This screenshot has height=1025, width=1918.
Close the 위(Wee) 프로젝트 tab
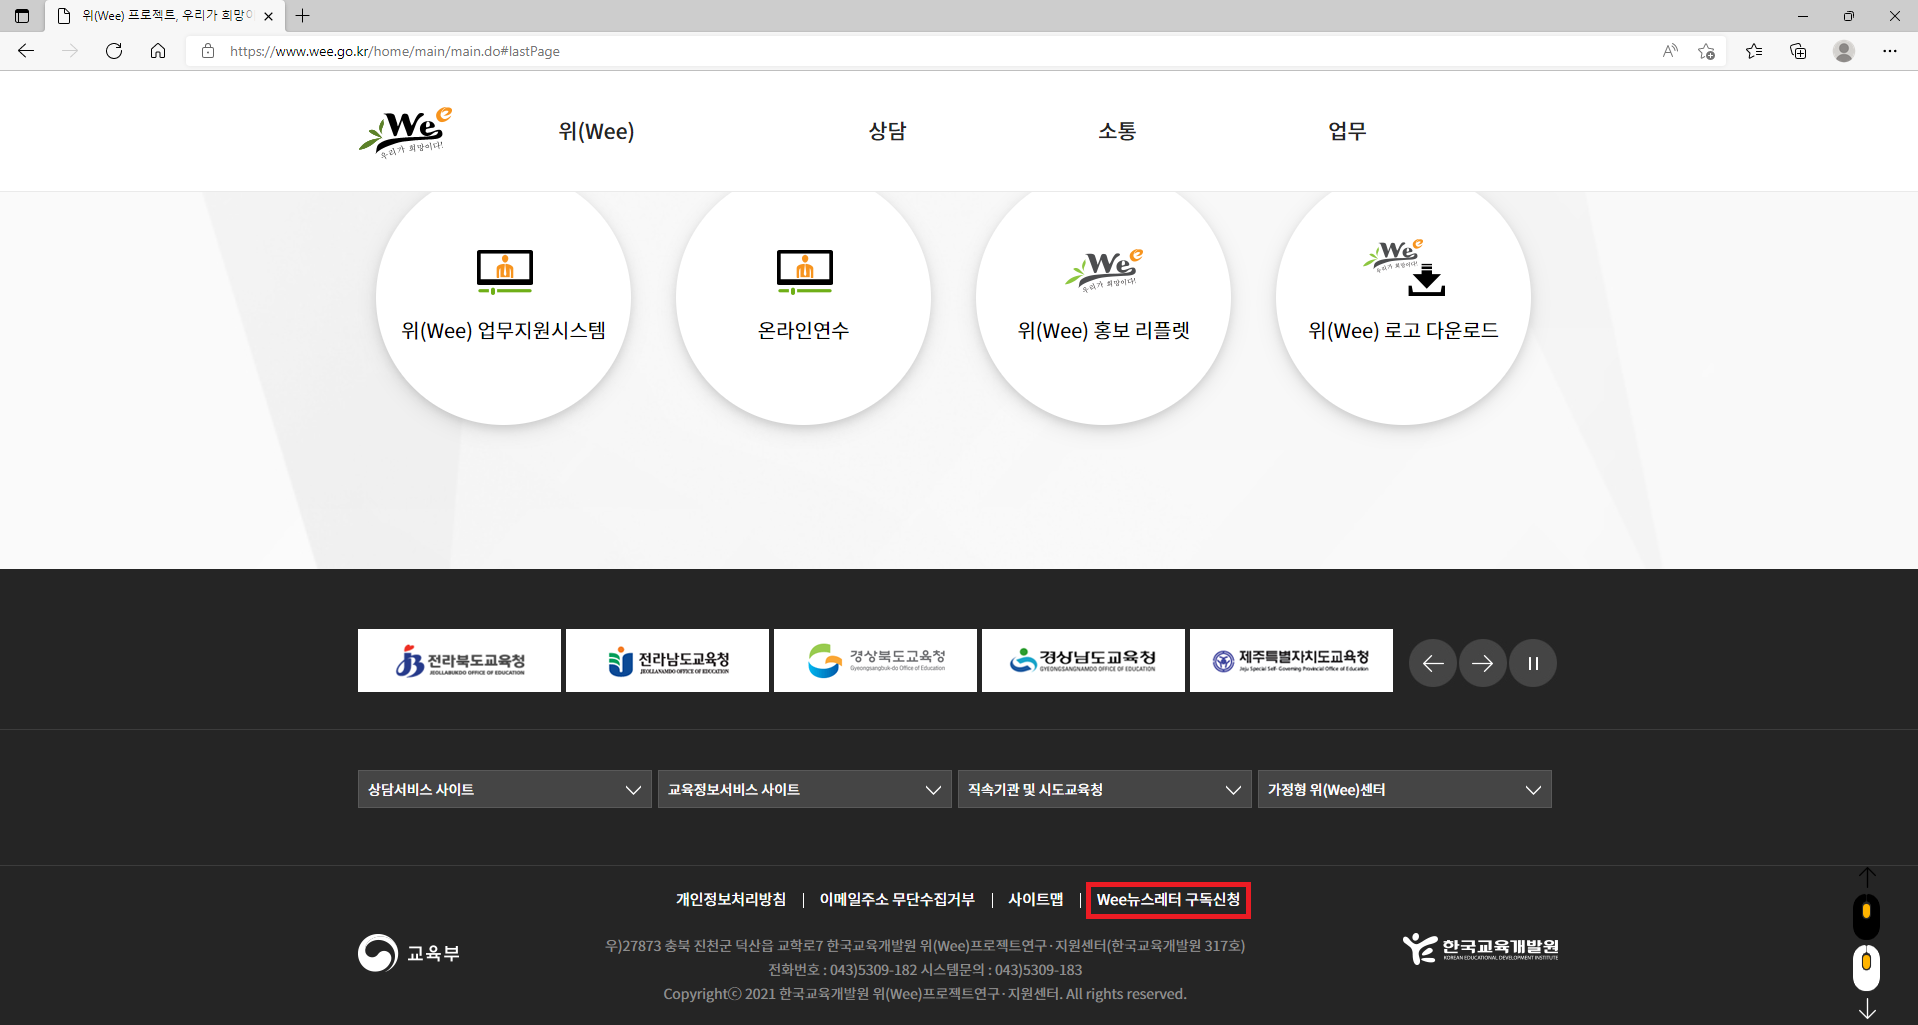pos(268,16)
